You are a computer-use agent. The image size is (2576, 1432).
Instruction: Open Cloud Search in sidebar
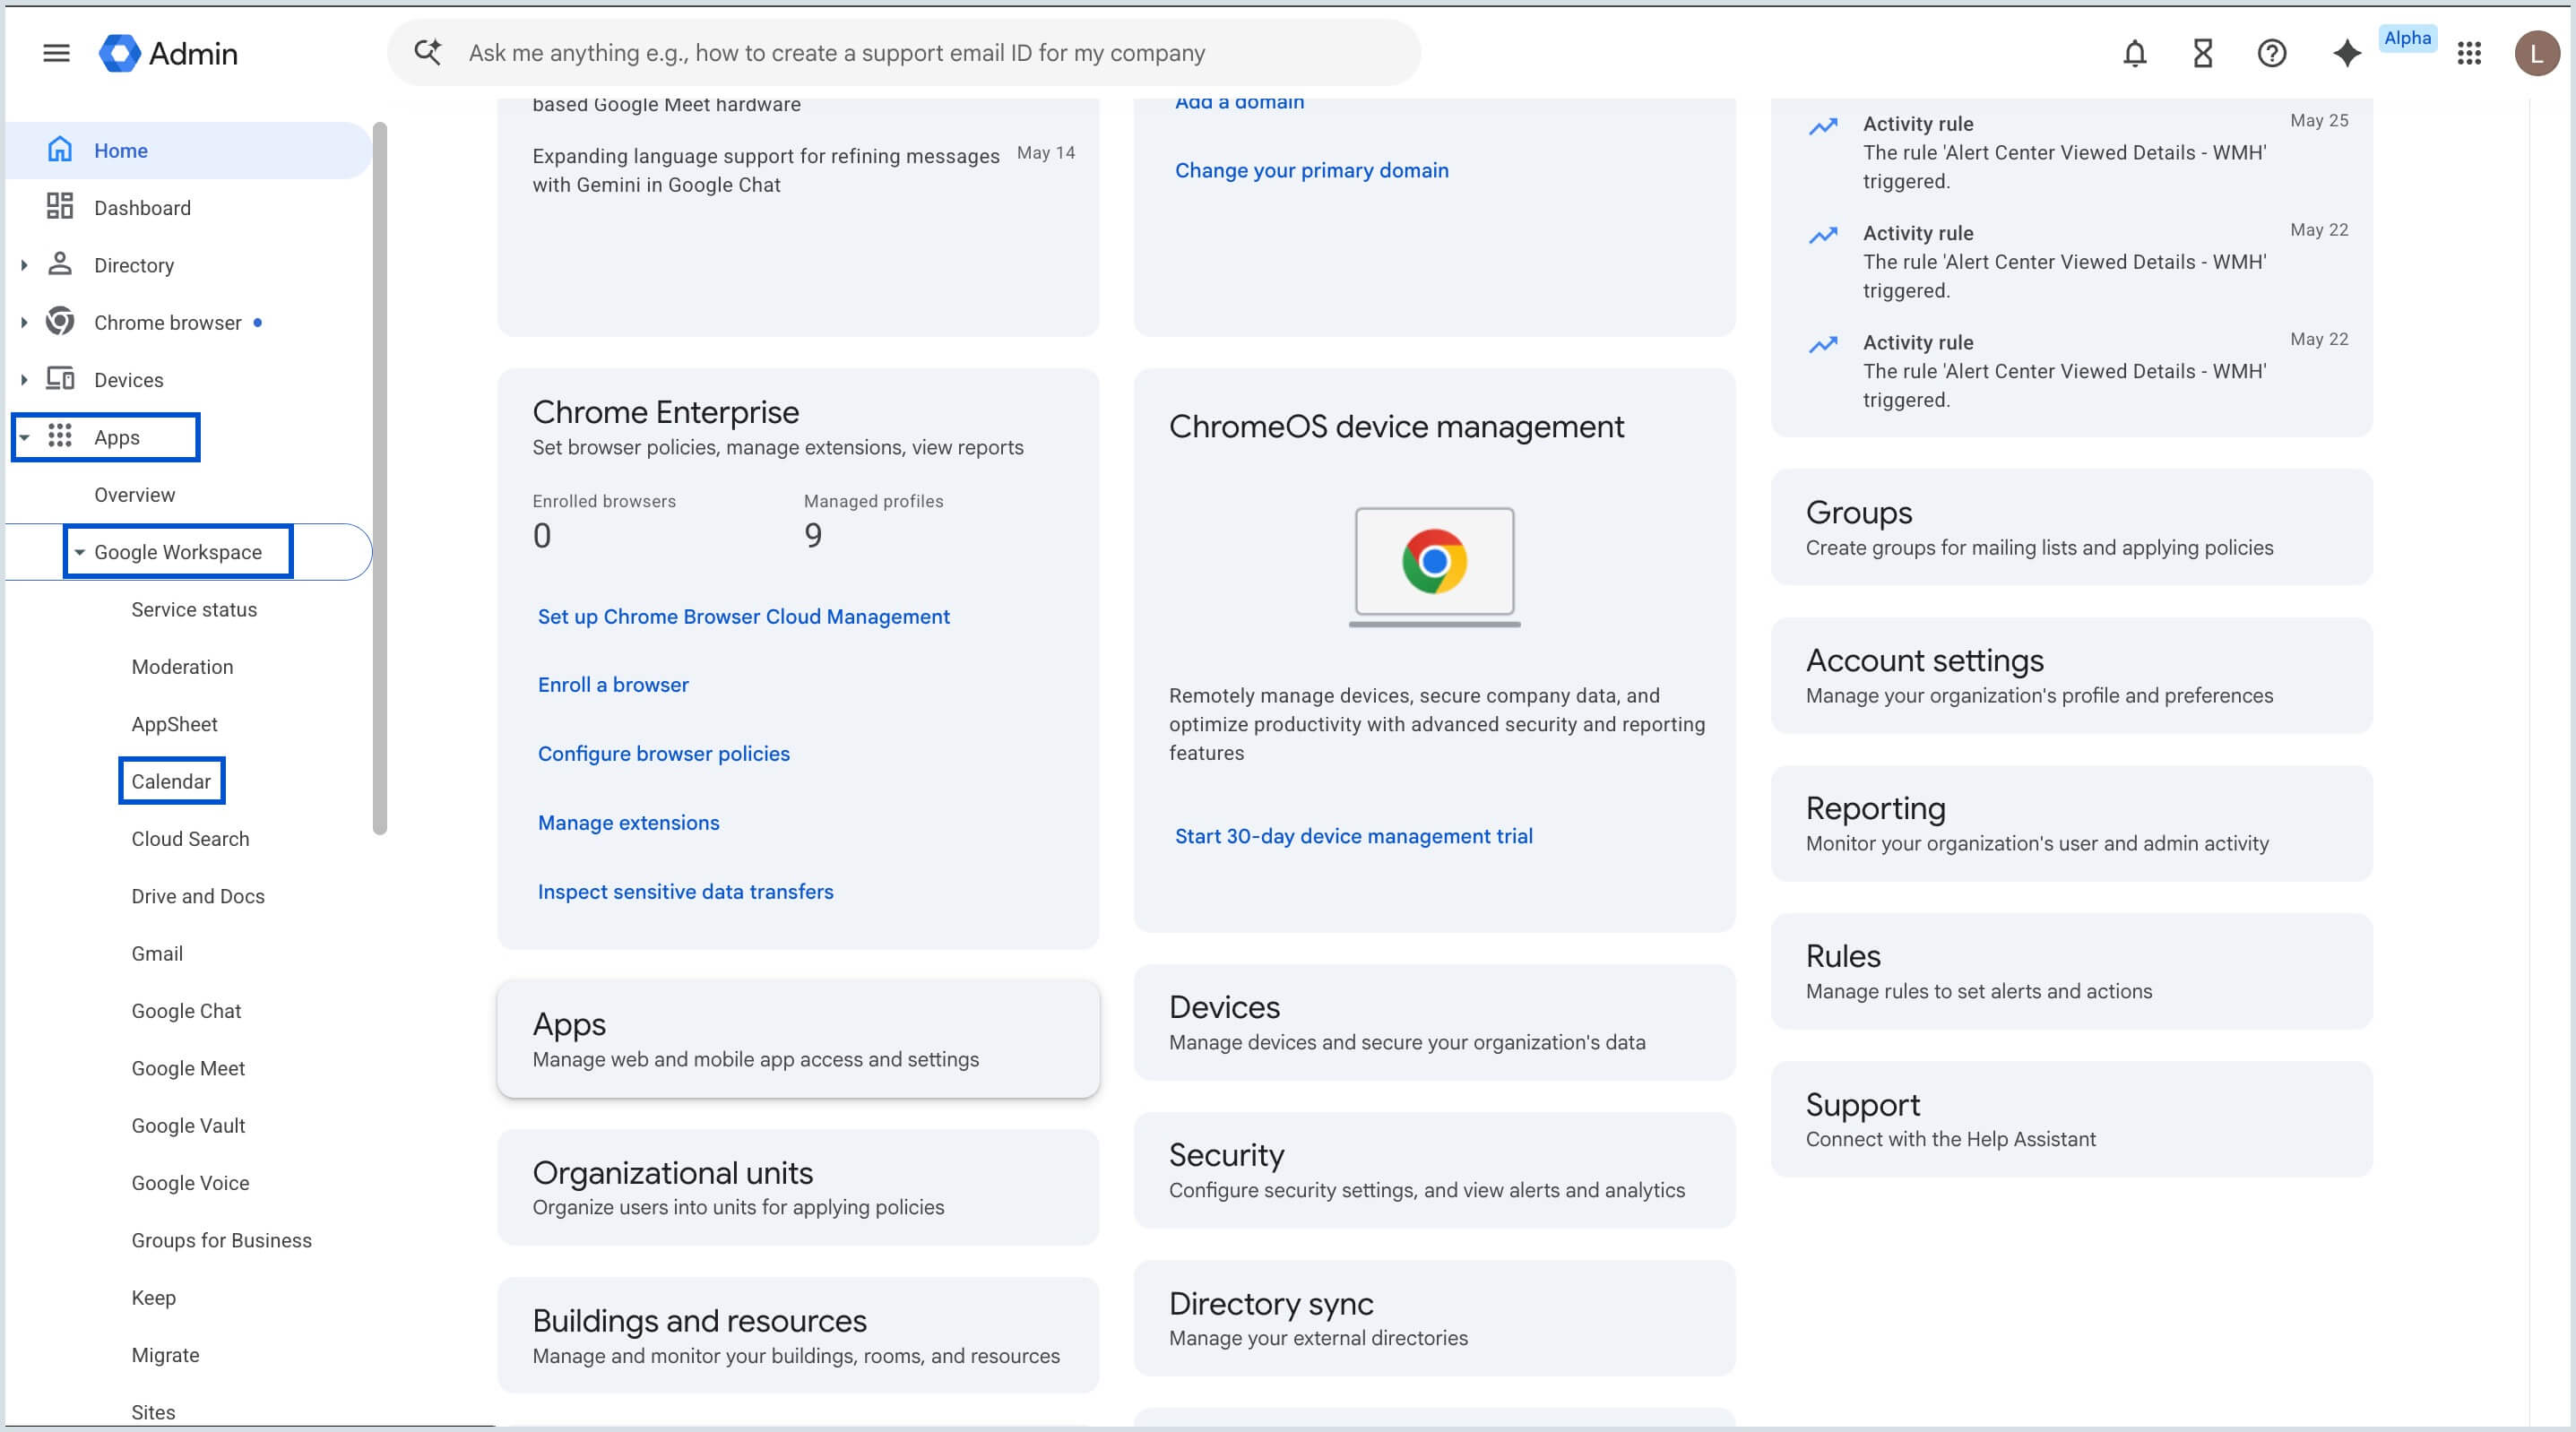[x=190, y=838]
